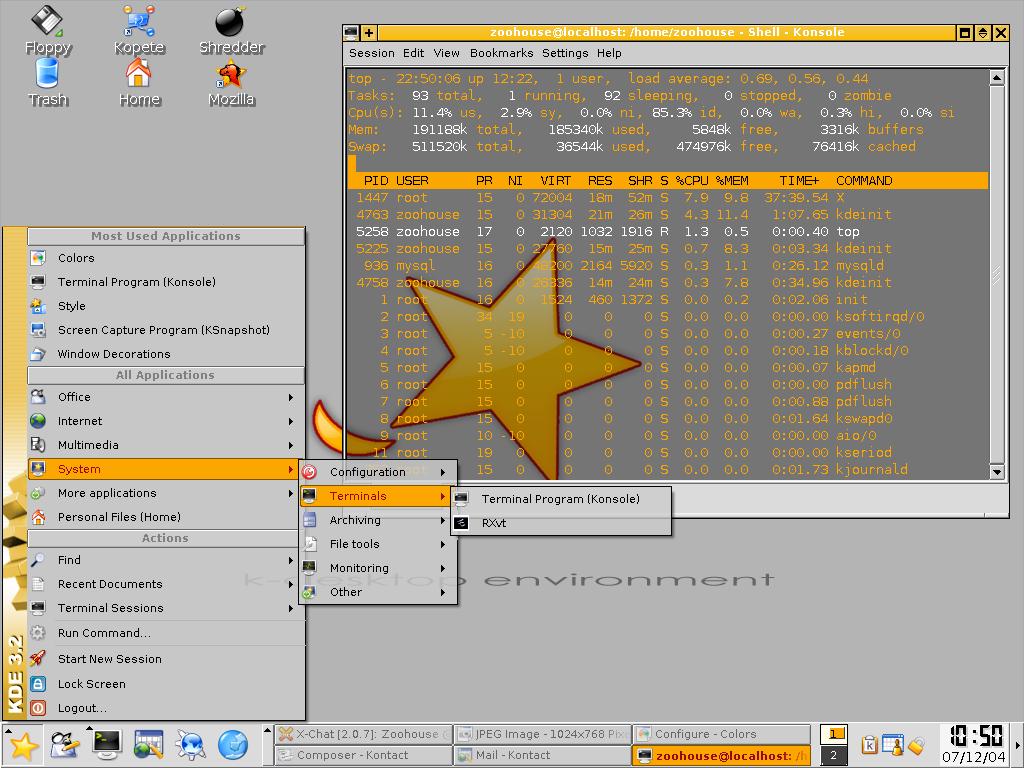
Task: Click the panel clock showing 10:50
Action: [x=976, y=744]
